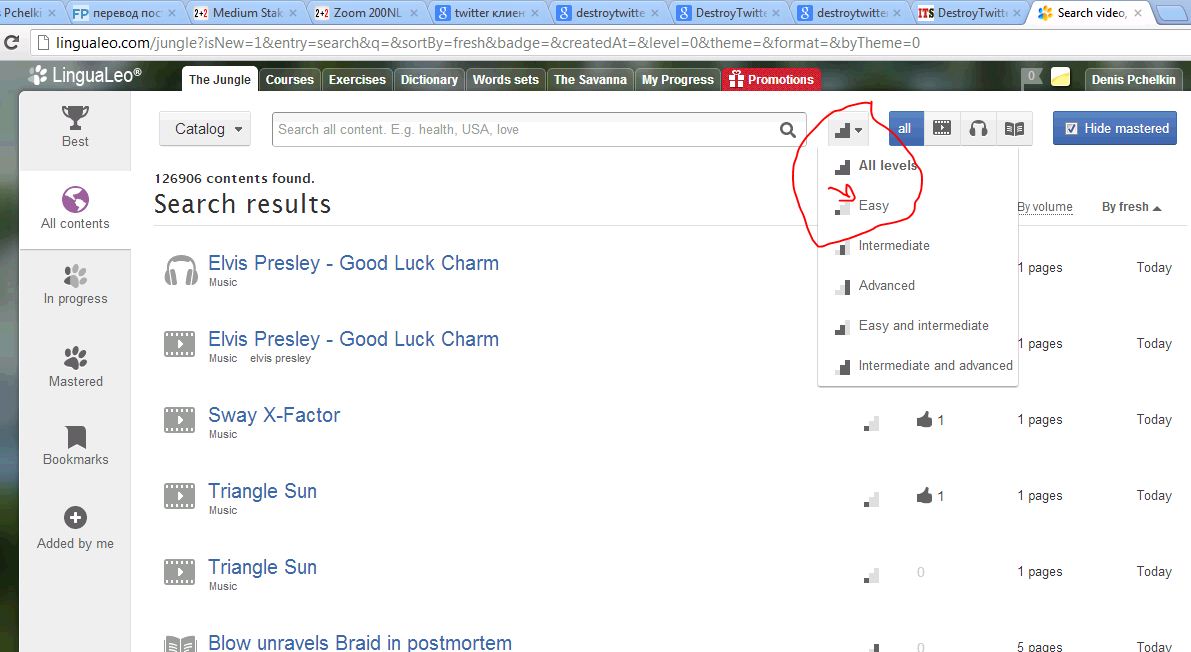Switch to Exercises tab
Screen dimensions: 1191x652
pyautogui.click(x=357, y=79)
